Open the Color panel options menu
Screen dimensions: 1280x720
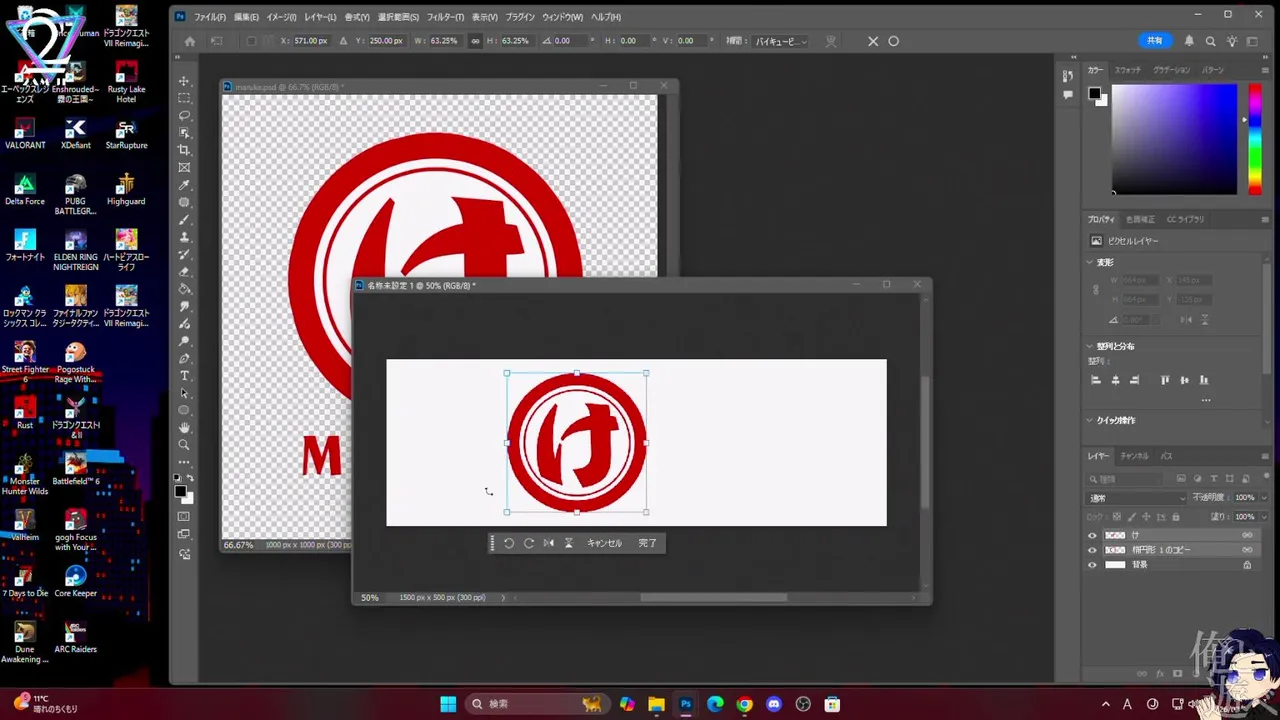click(x=1265, y=70)
